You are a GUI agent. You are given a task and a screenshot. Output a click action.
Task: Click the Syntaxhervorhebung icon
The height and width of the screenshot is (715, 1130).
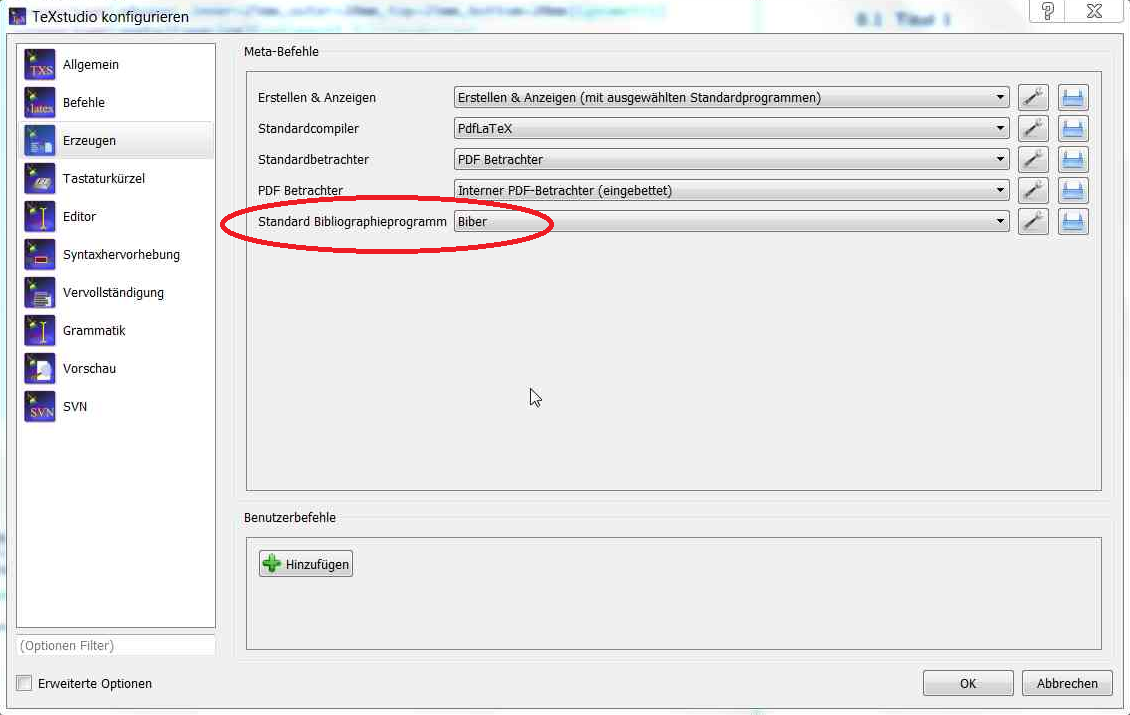tap(40, 255)
